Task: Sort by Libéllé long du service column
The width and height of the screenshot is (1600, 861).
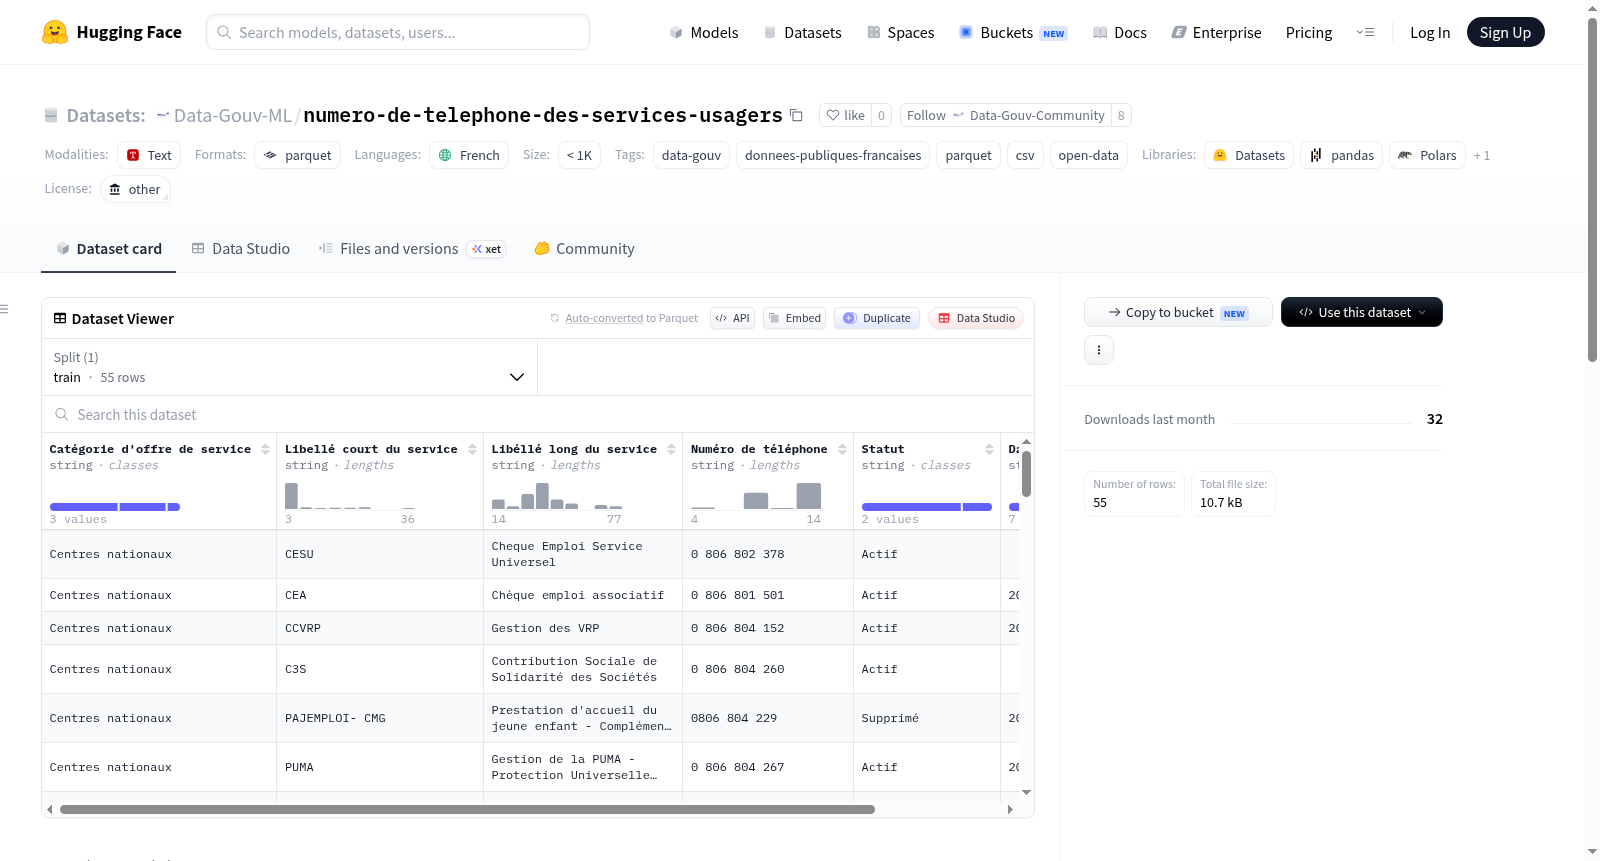Action: click(671, 449)
